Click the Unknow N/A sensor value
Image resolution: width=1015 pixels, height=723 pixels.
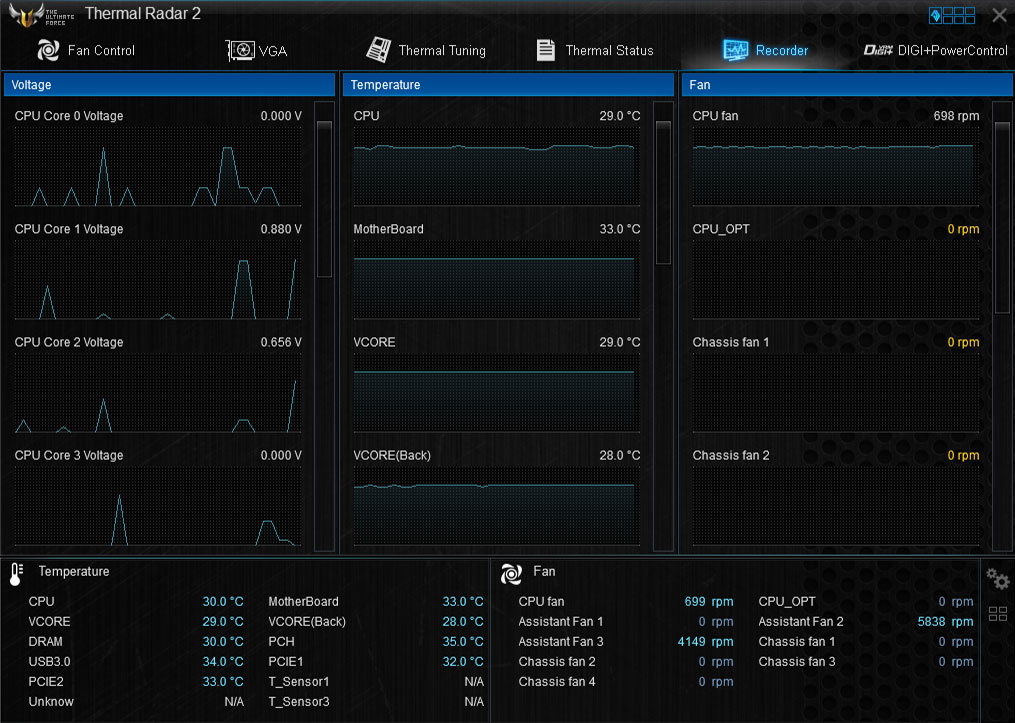click(x=234, y=702)
